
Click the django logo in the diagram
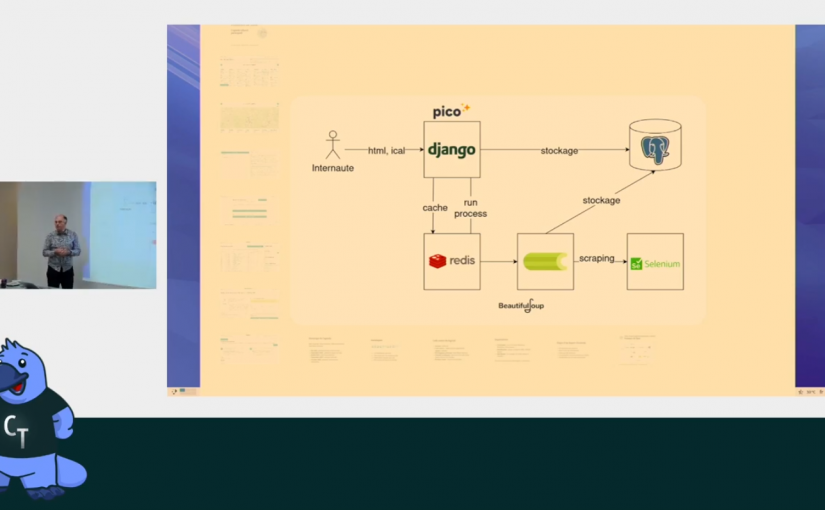pyautogui.click(x=452, y=150)
